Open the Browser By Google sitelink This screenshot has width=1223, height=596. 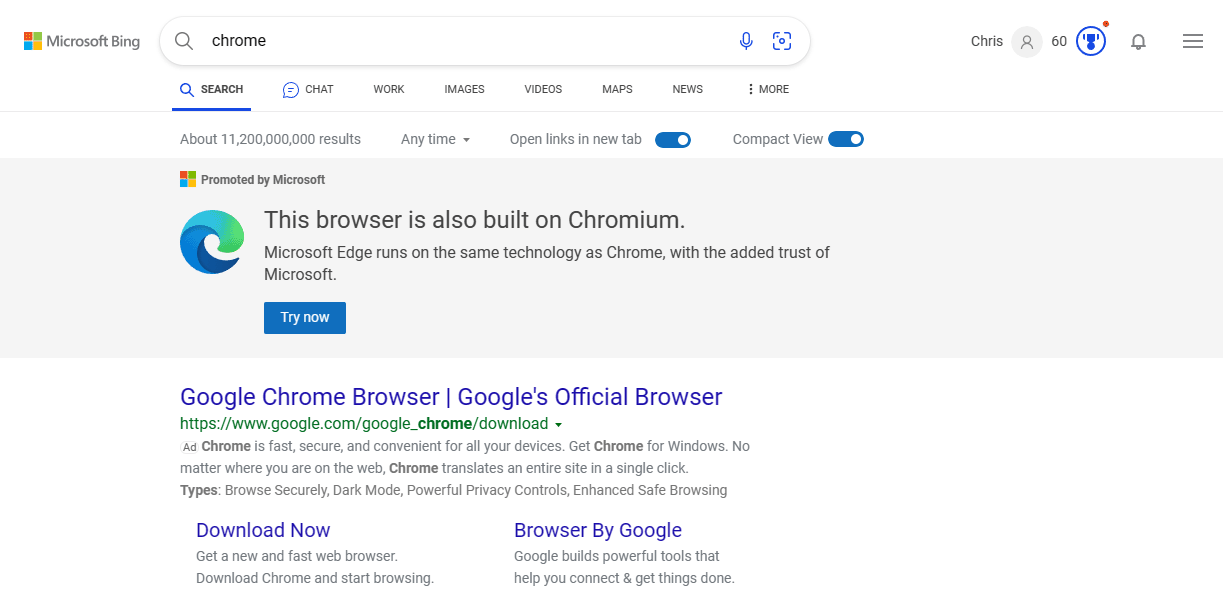pos(598,530)
